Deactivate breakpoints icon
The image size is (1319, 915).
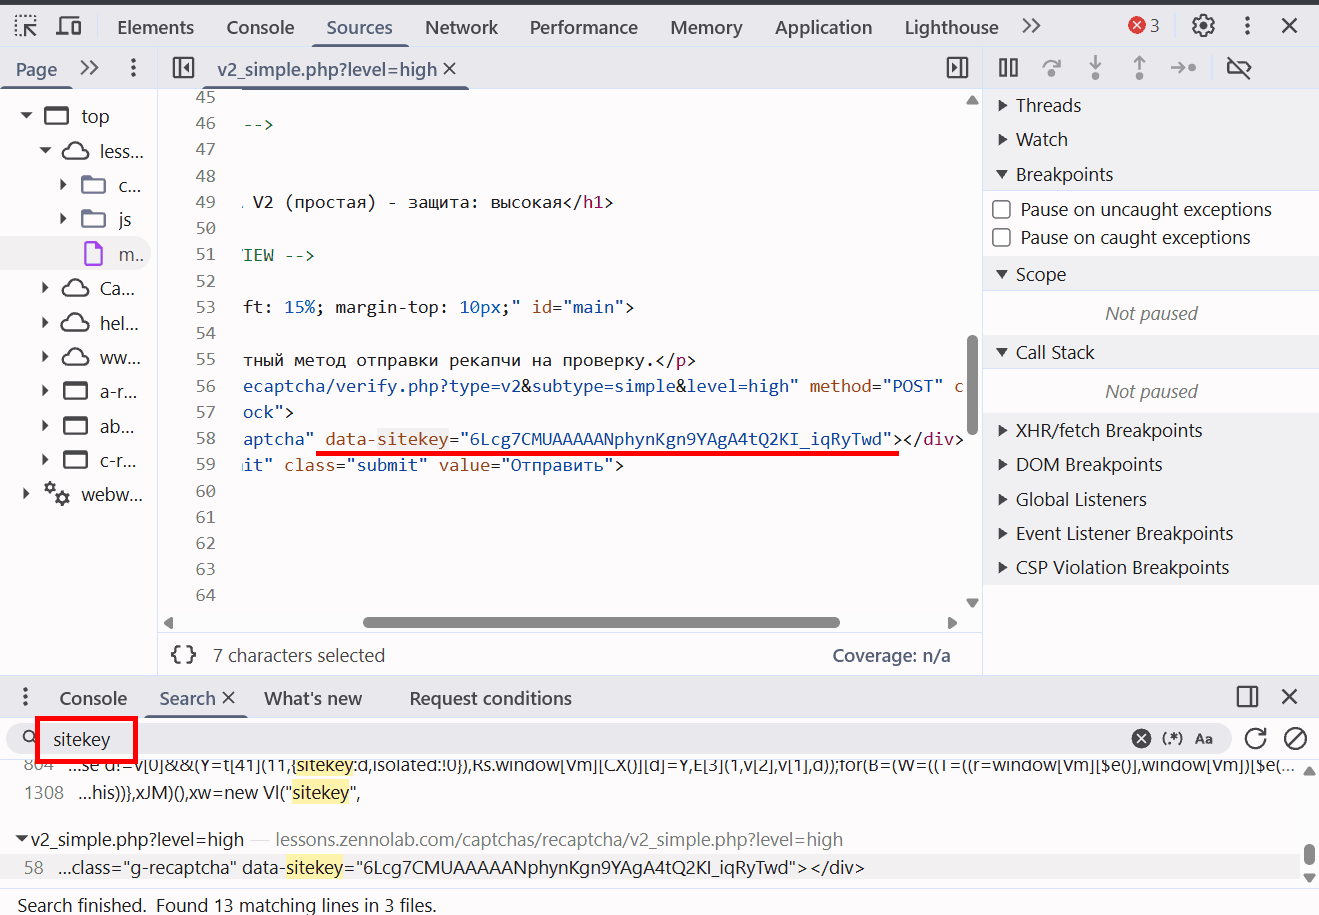click(1239, 68)
